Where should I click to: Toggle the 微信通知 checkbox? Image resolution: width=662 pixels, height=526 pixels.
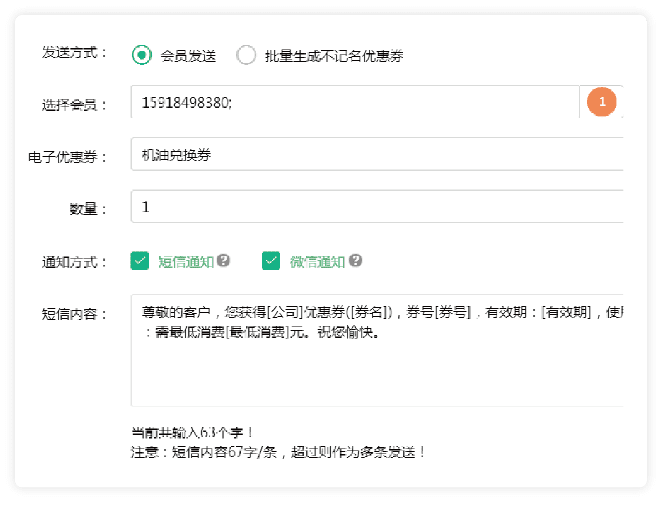click(271, 261)
